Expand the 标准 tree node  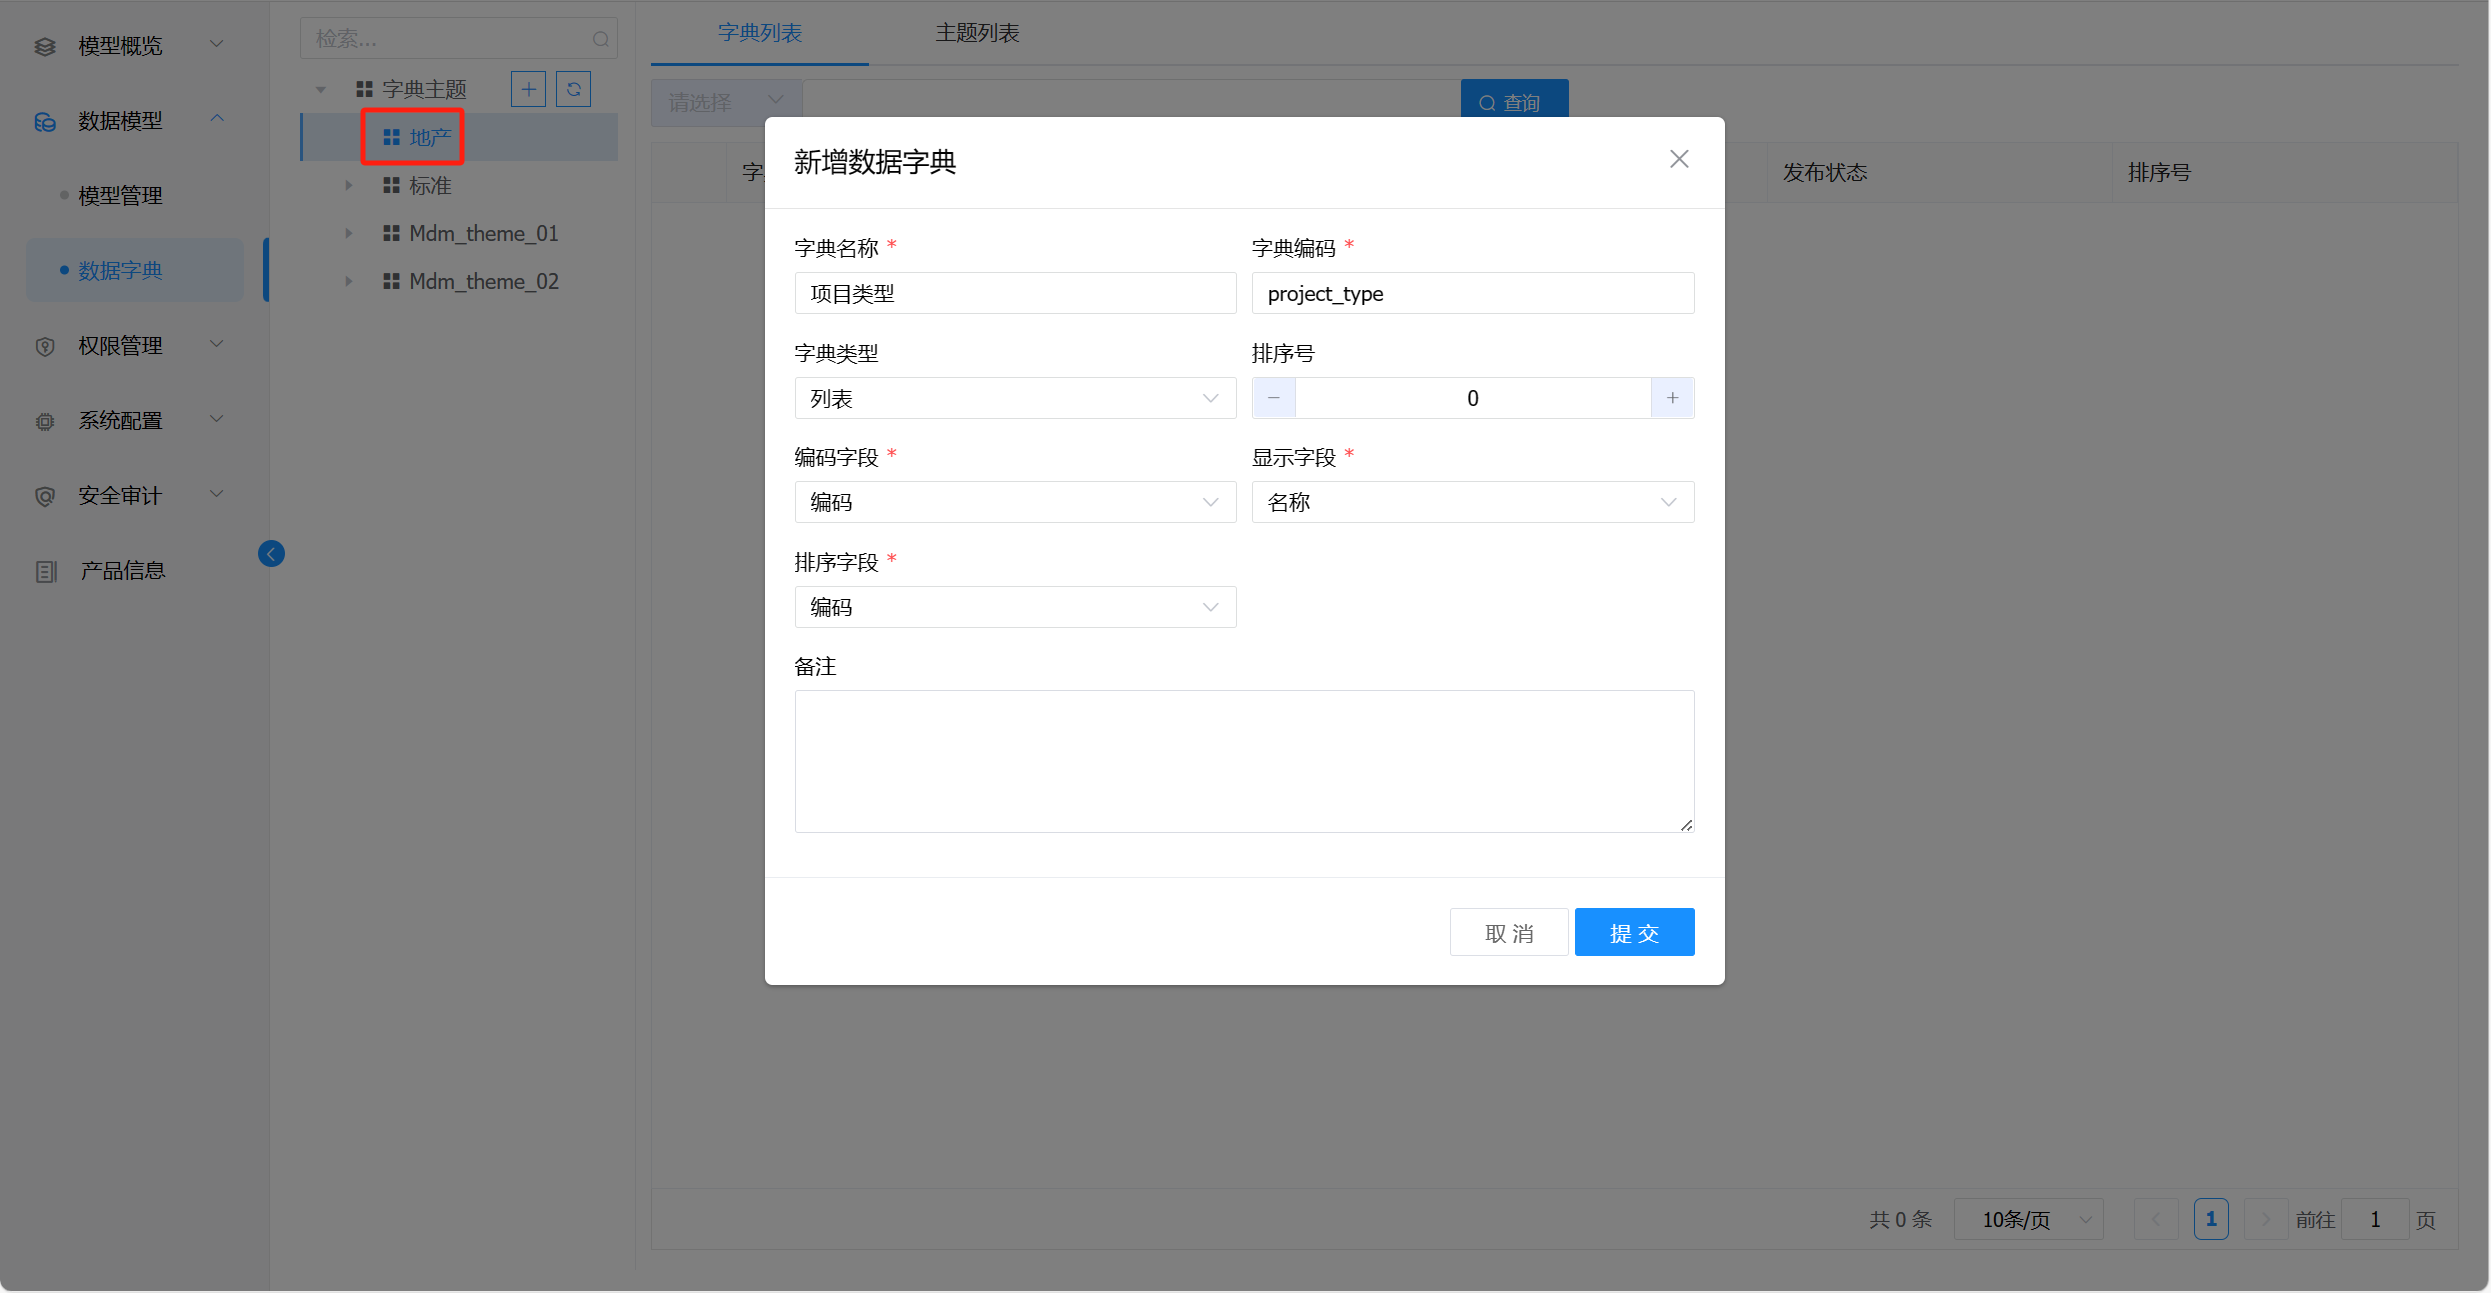[x=348, y=185]
